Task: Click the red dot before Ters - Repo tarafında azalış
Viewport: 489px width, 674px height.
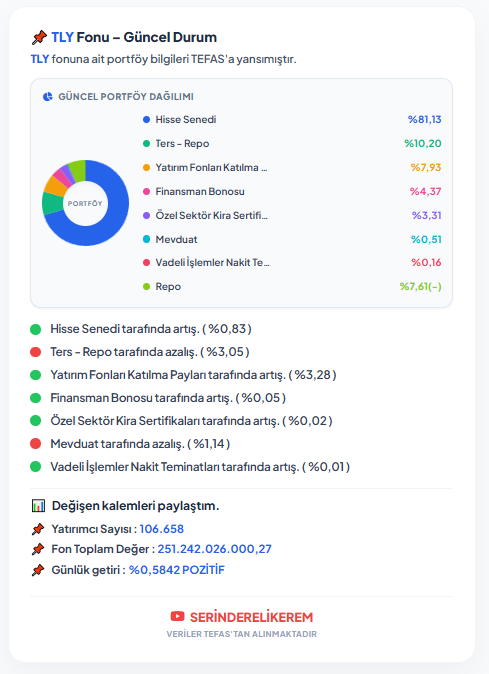Action: 36,352
